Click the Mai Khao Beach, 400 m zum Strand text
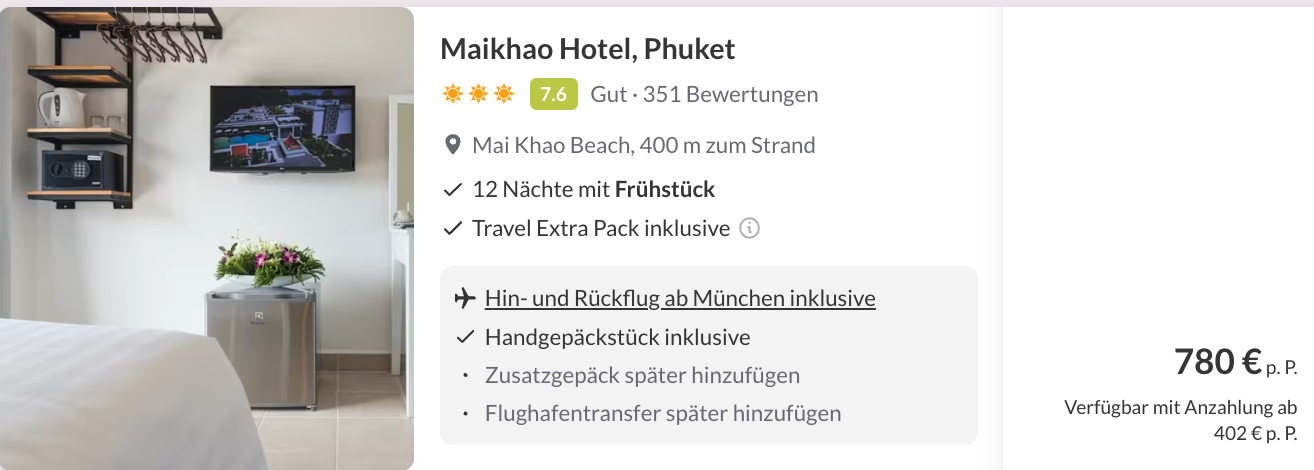 pos(644,145)
